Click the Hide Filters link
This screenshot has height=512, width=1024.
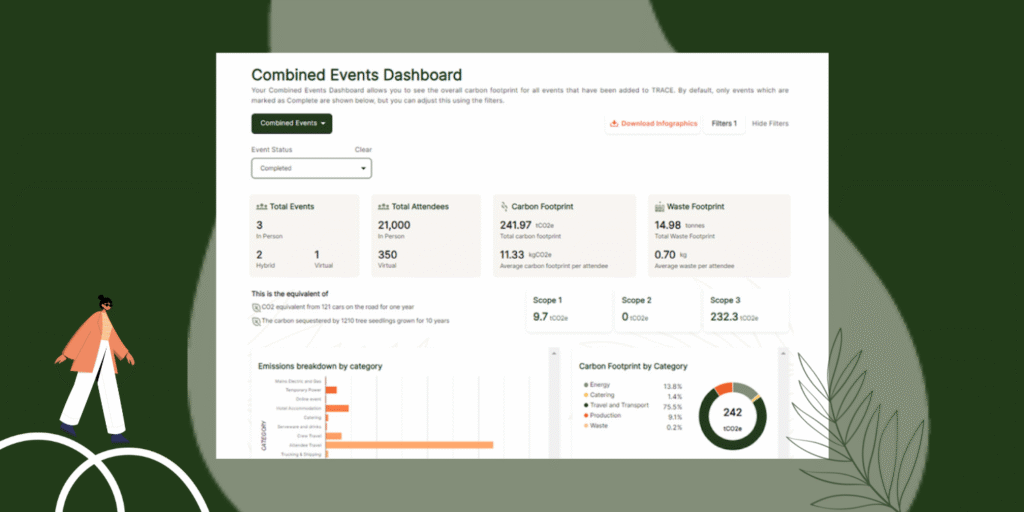[x=770, y=123]
